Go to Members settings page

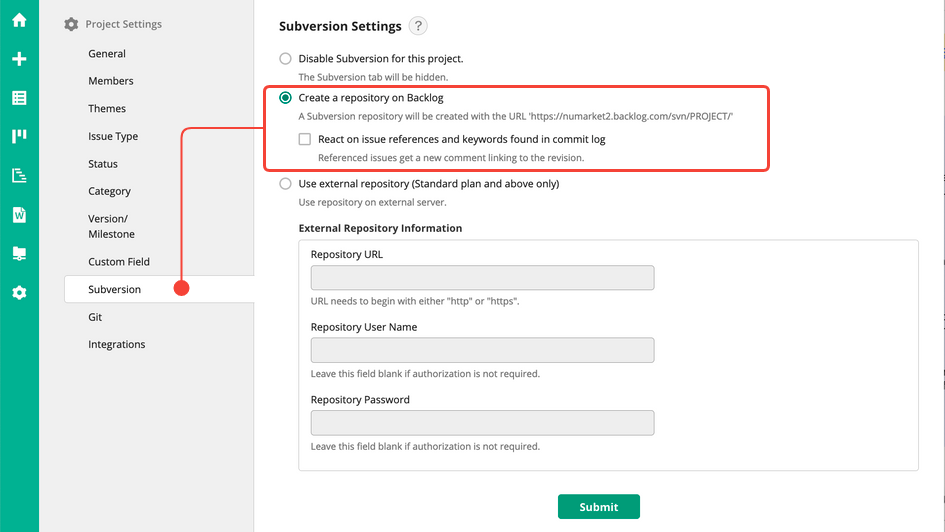pyautogui.click(x=111, y=81)
